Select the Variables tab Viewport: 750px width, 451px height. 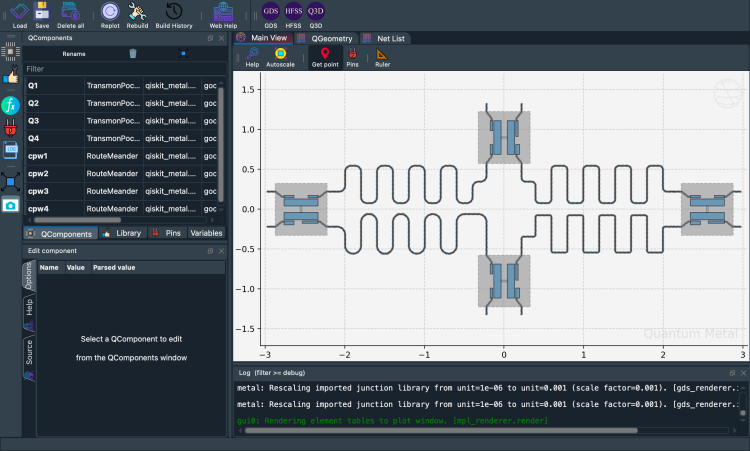coord(206,233)
